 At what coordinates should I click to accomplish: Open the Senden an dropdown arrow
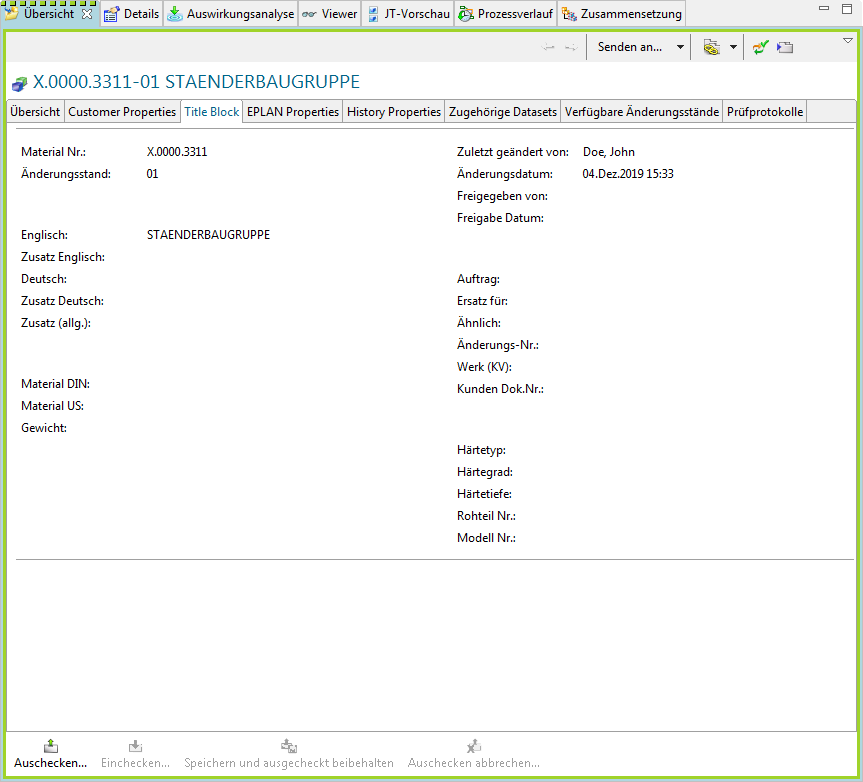(680, 47)
